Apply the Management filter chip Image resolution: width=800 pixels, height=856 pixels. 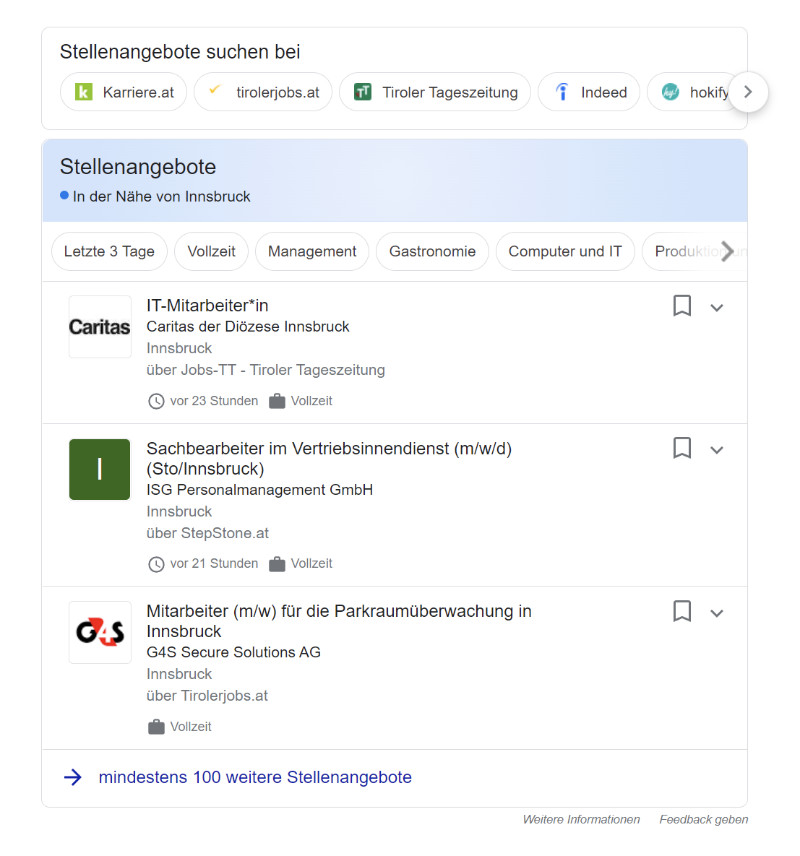click(312, 251)
